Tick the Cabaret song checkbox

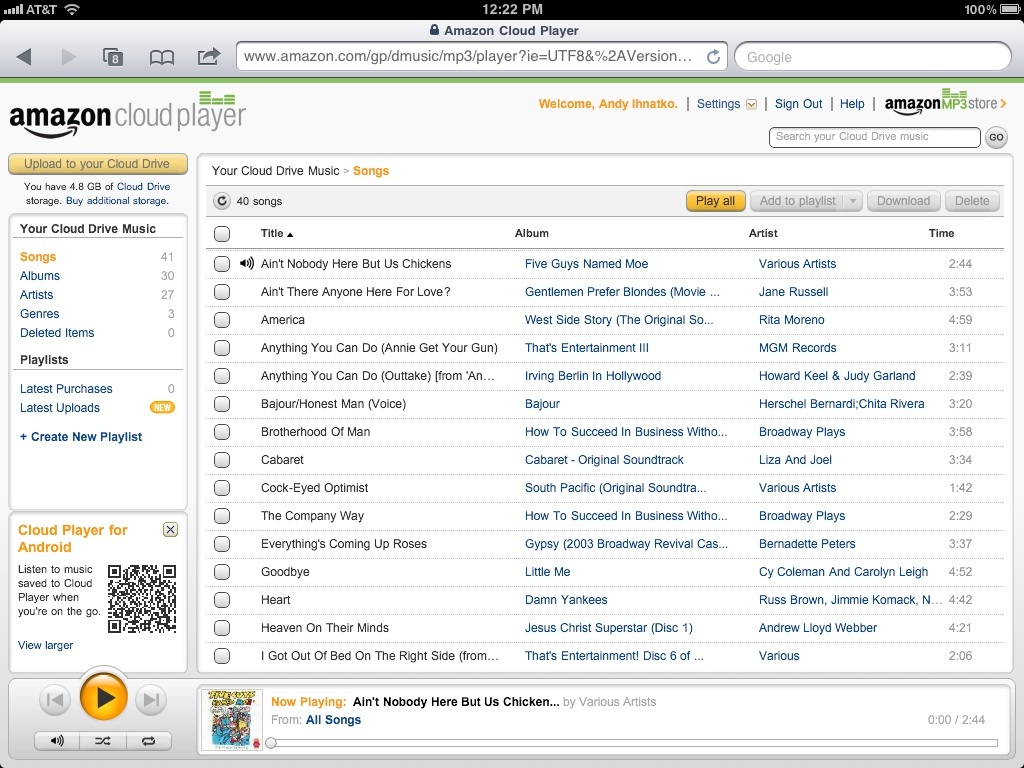(222, 460)
